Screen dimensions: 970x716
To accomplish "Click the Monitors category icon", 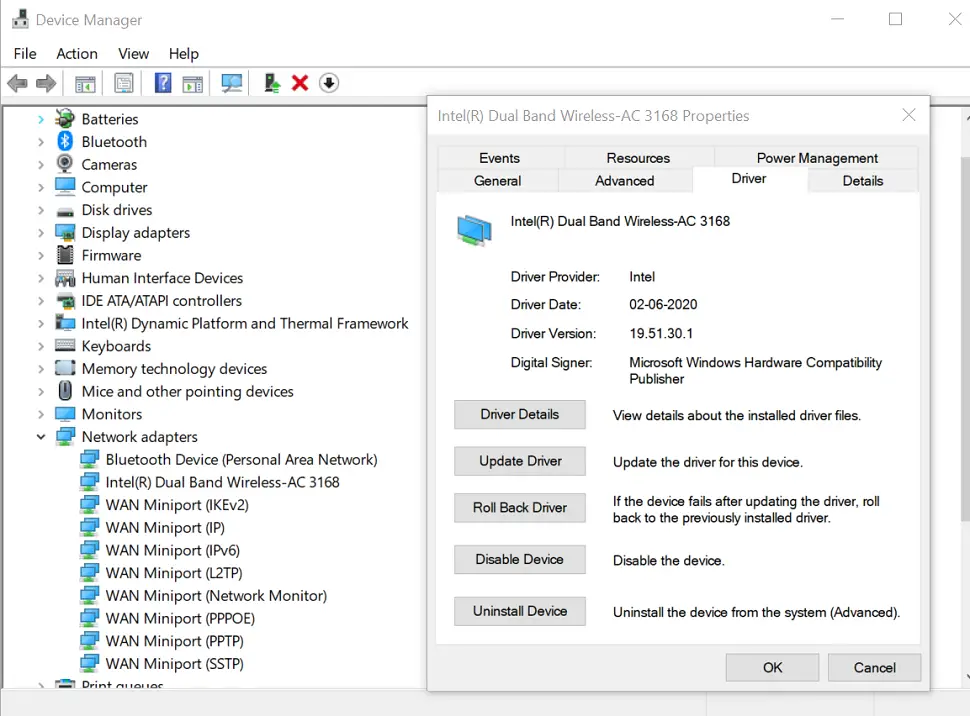I will click(65, 413).
